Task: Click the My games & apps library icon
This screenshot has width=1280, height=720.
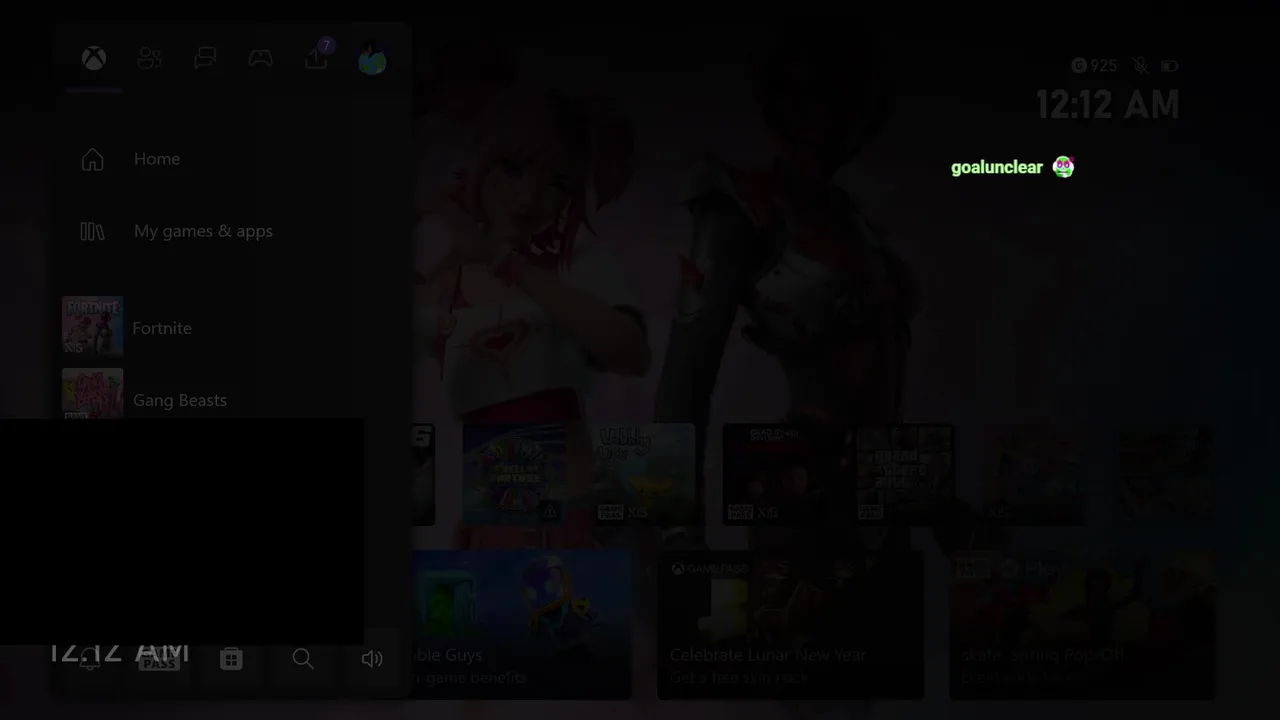Action: pyautogui.click(x=92, y=231)
